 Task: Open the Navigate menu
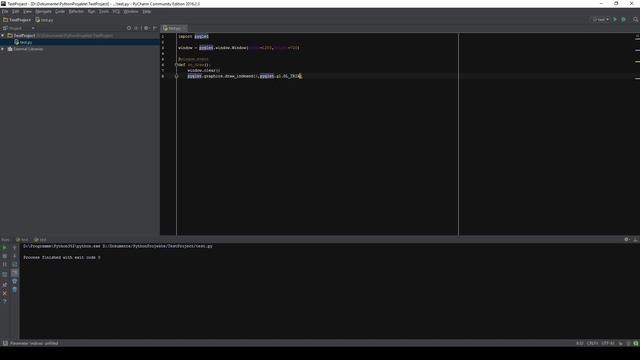pyautogui.click(x=43, y=11)
